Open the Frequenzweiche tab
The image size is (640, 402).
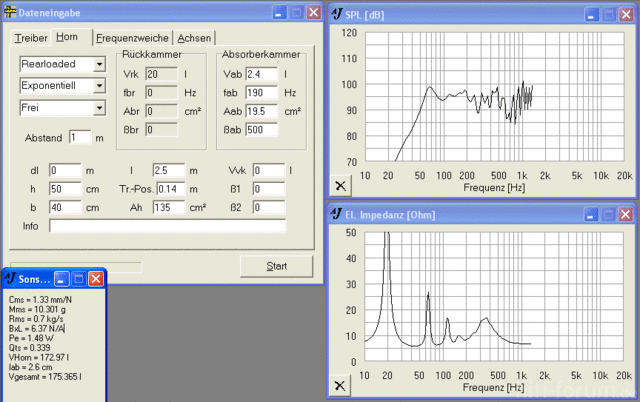click(x=132, y=37)
